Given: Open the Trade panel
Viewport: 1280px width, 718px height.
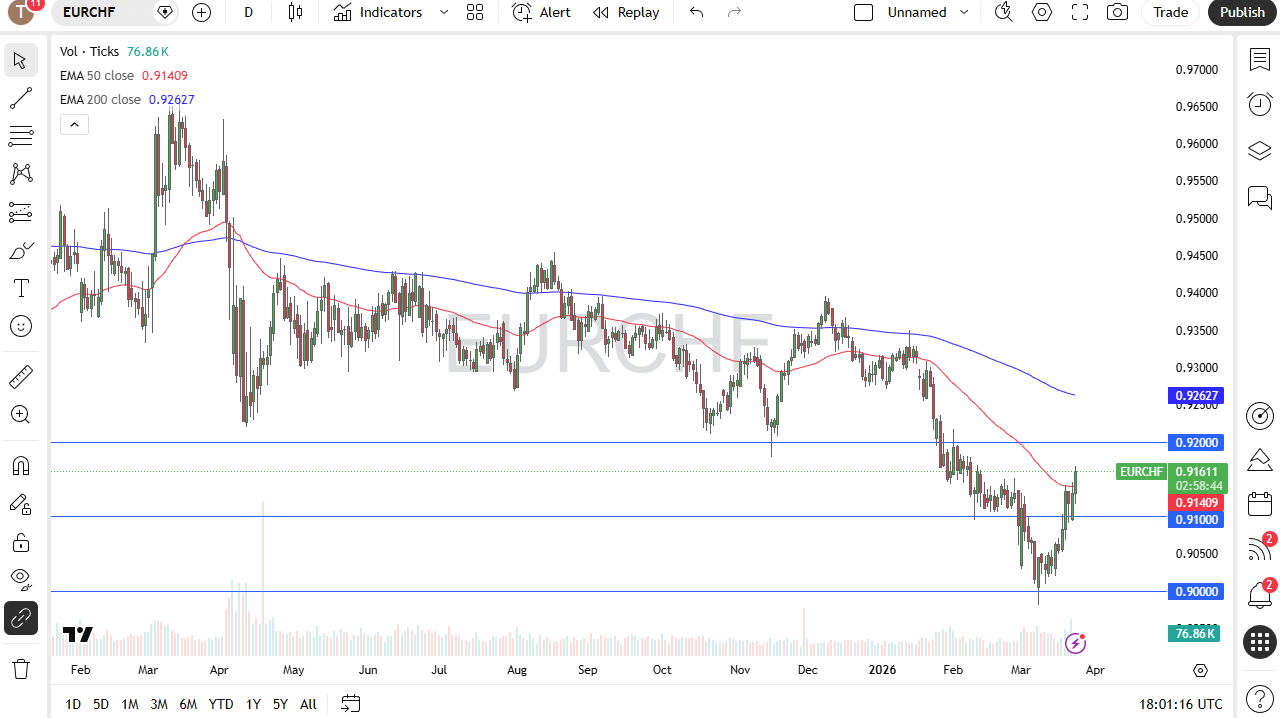Looking at the screenshot, I should point(1171,12).
